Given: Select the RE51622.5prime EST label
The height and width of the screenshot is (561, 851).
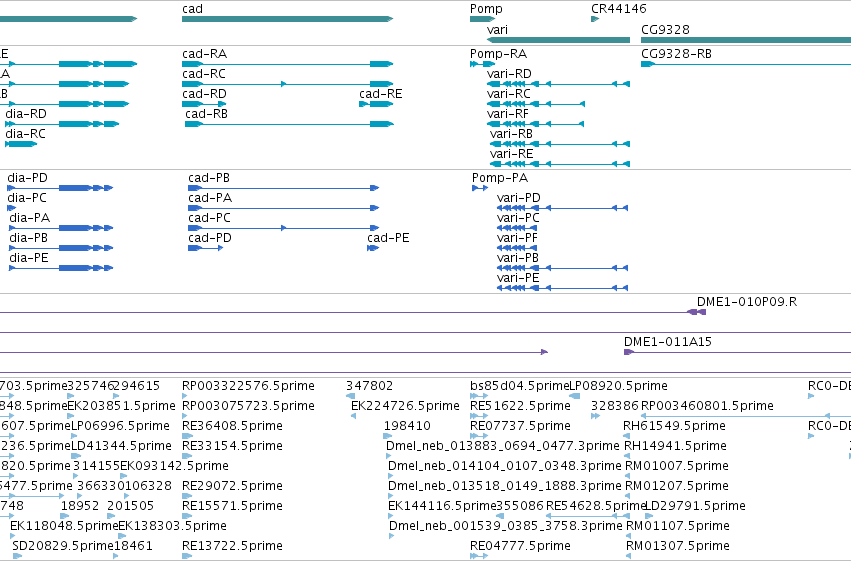Looking at the screenshot, I should coord(520,406).
